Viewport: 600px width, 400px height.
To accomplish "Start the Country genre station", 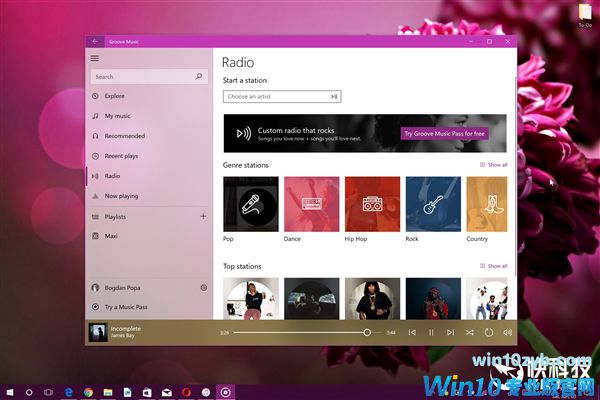I will point(487,204).
